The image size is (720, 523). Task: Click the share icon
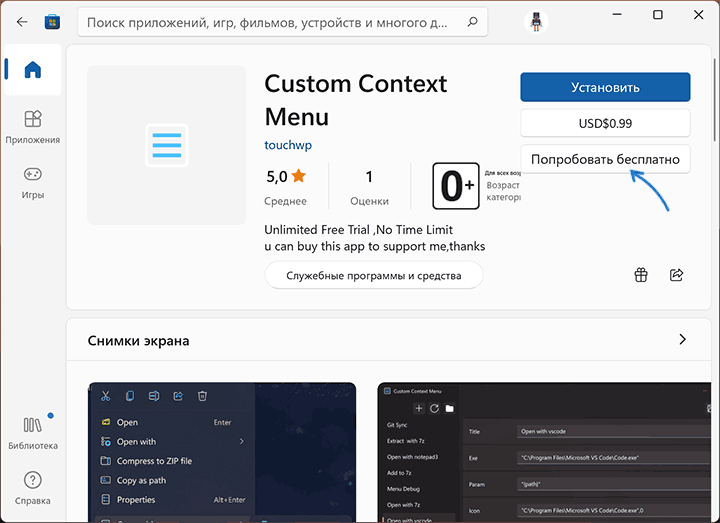[x=676, y=275]
